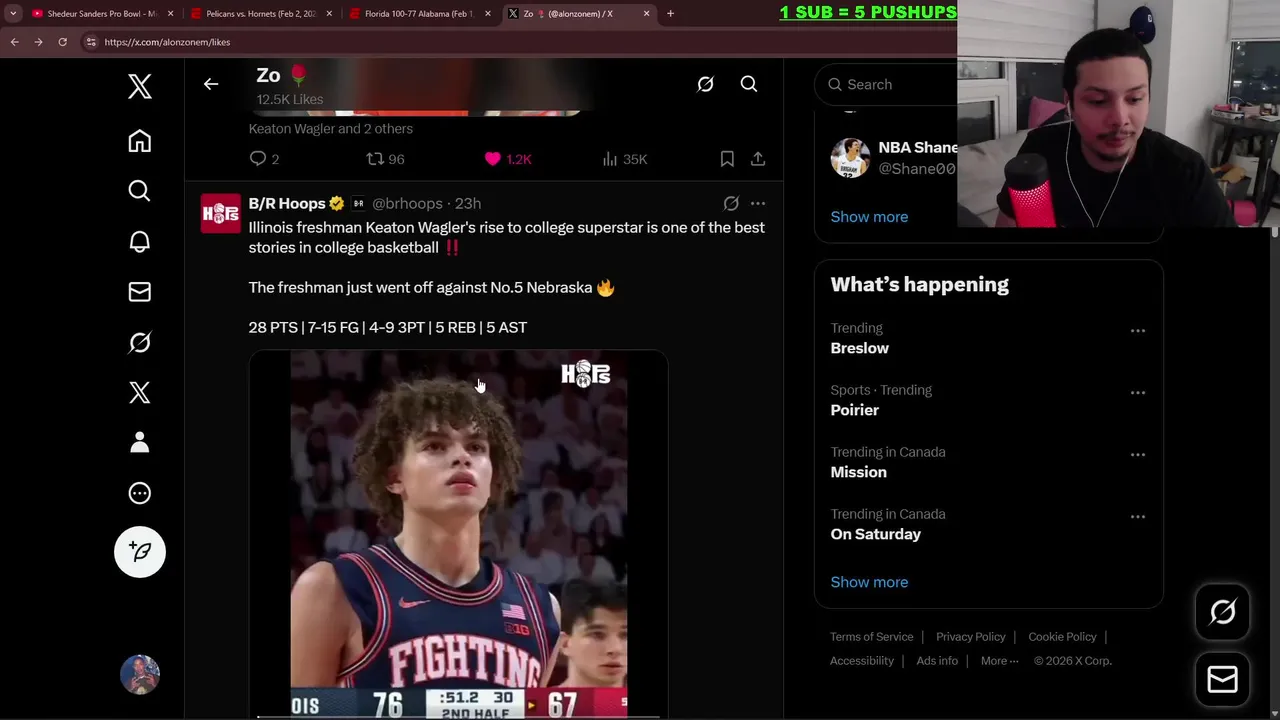Open the site information icon in address bar
The image size is (1280, 720).
91,42
